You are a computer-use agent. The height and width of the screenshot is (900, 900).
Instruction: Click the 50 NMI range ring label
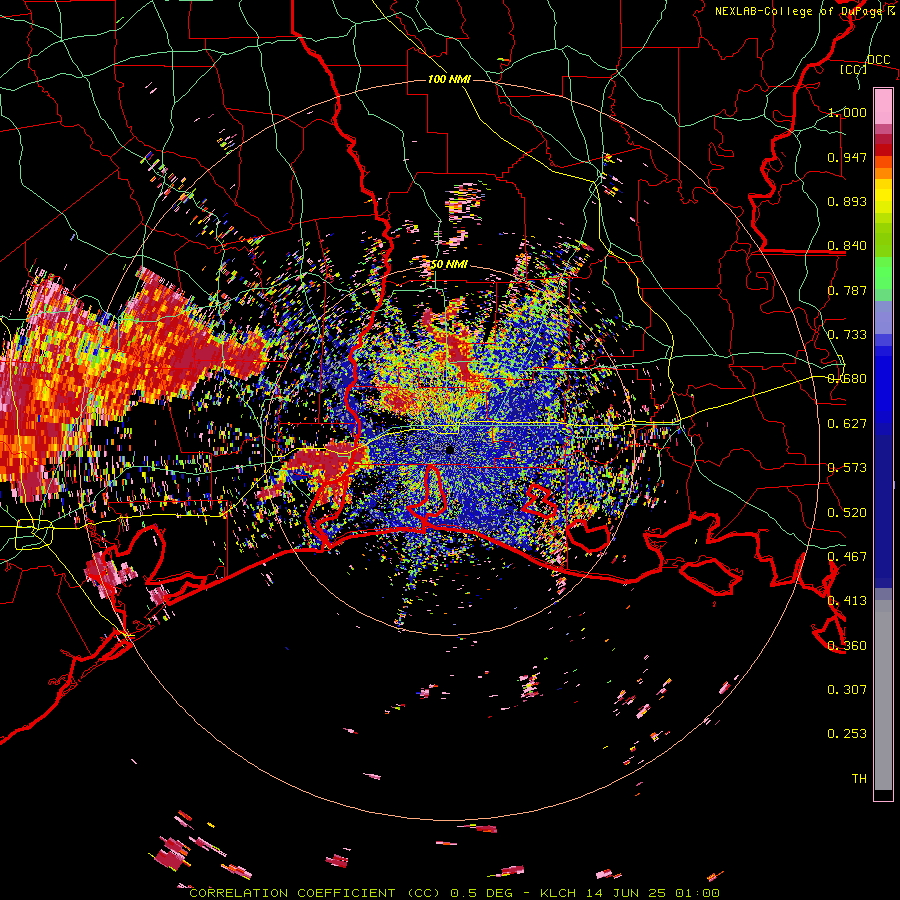(x=449, y=265)
